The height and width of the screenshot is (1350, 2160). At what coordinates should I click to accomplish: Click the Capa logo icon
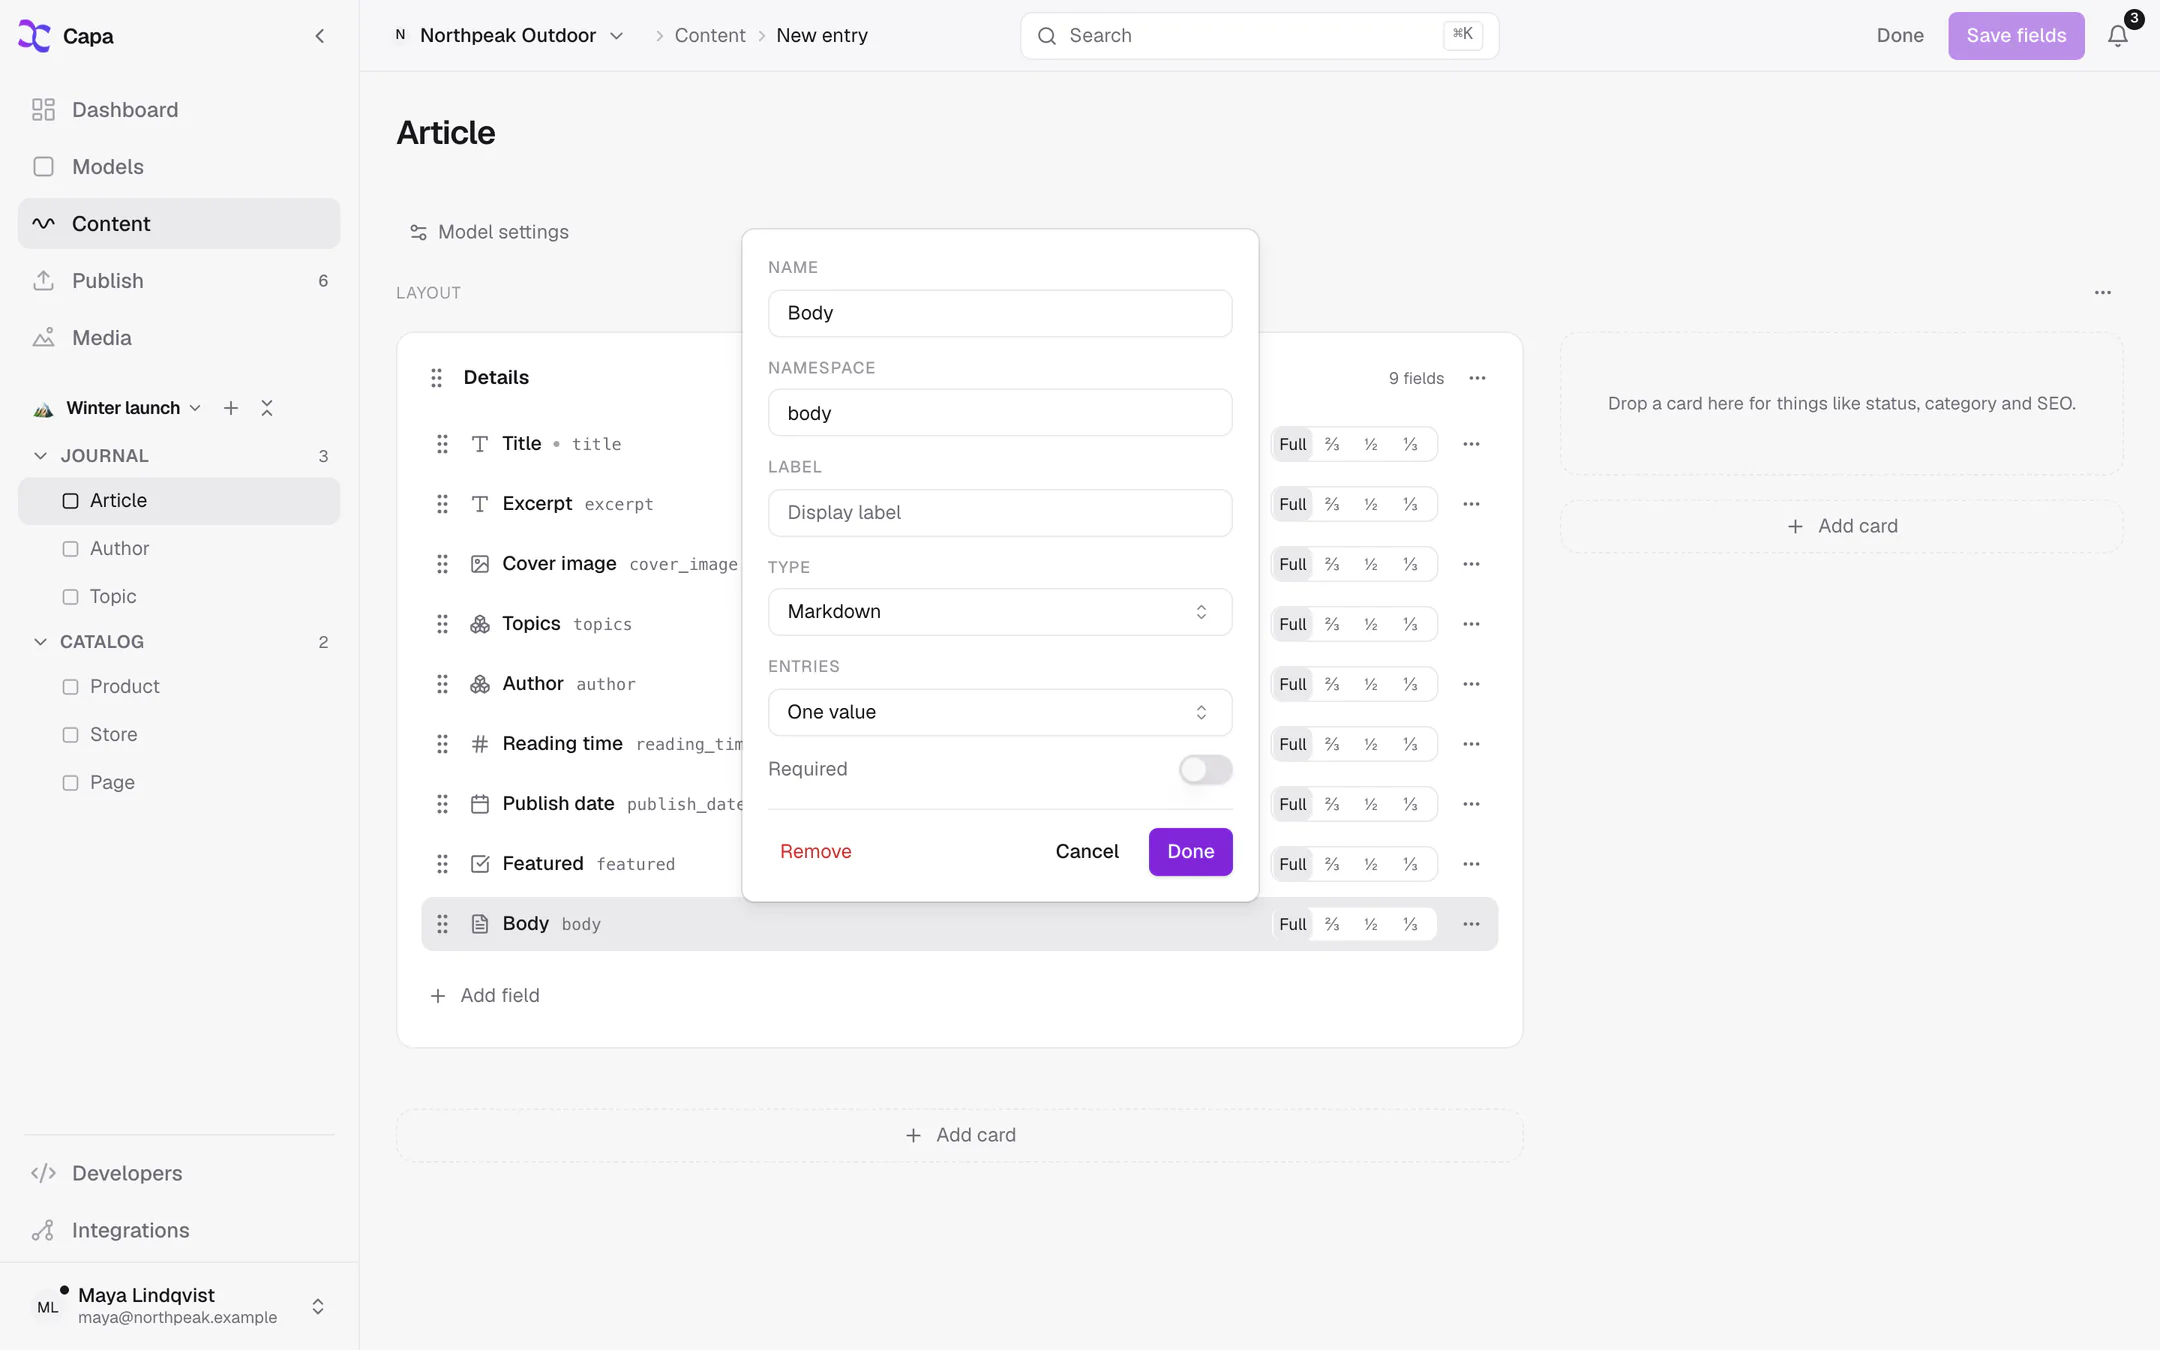[34, 36]
